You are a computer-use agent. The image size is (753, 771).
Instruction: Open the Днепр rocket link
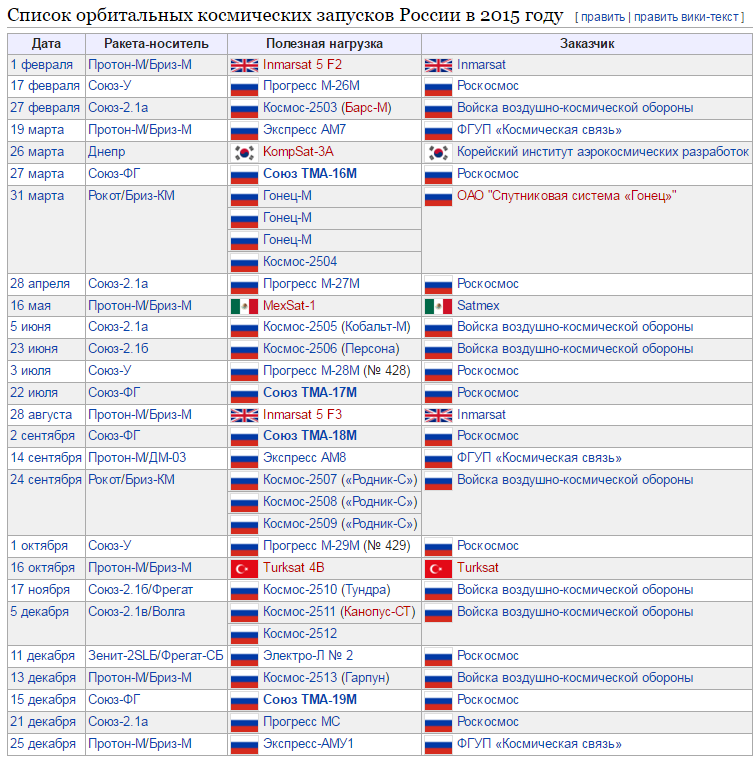[107, 151]
